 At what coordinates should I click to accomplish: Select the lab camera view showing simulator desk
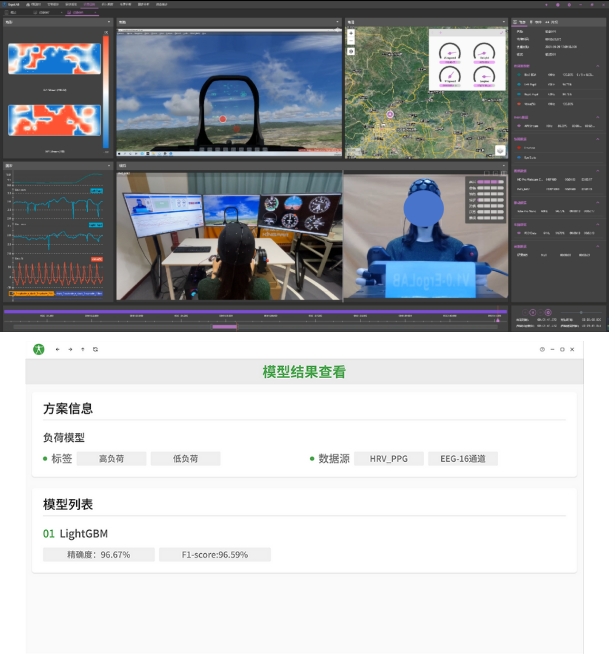coord(229,236)
